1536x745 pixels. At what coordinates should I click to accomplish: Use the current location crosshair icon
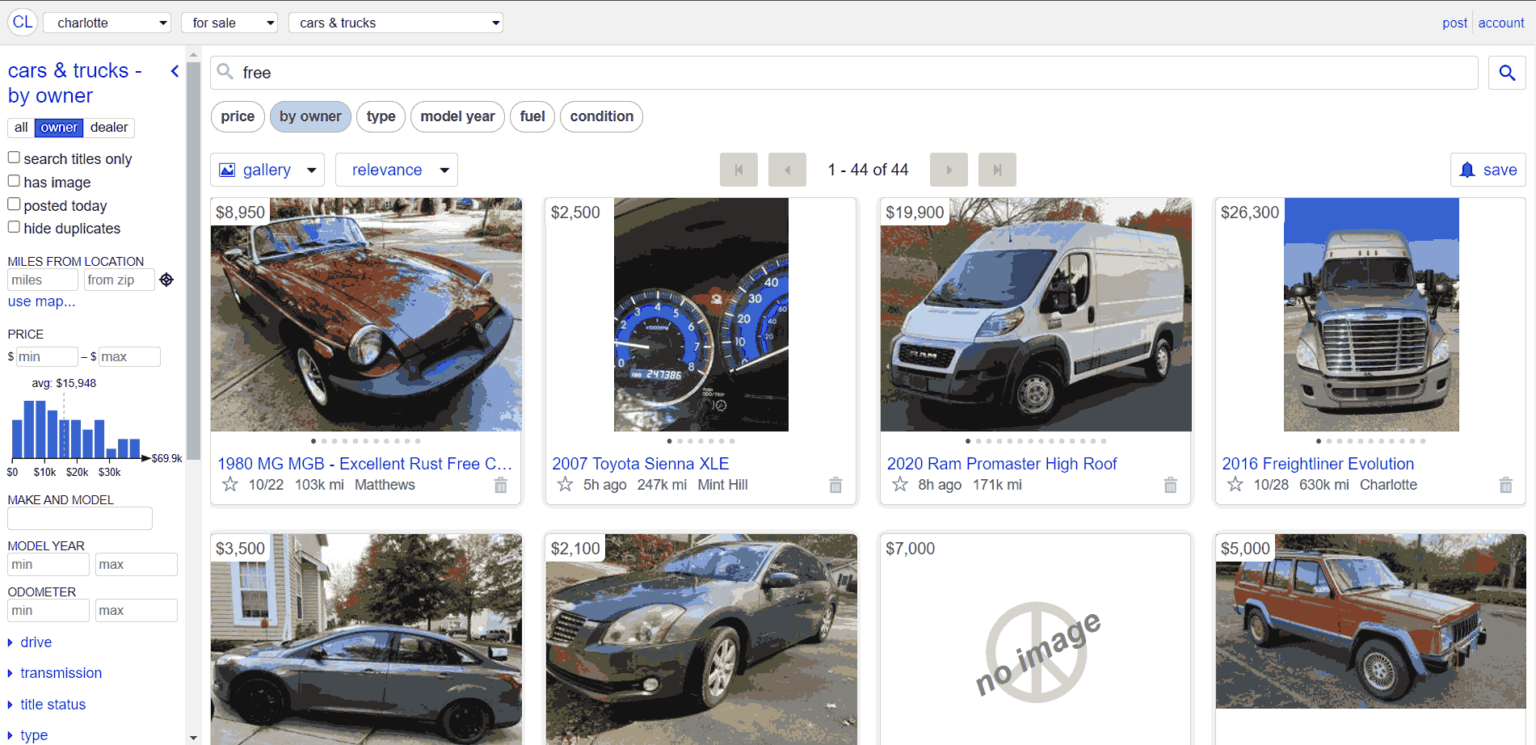pyautogui.click(x=167, y=280)
